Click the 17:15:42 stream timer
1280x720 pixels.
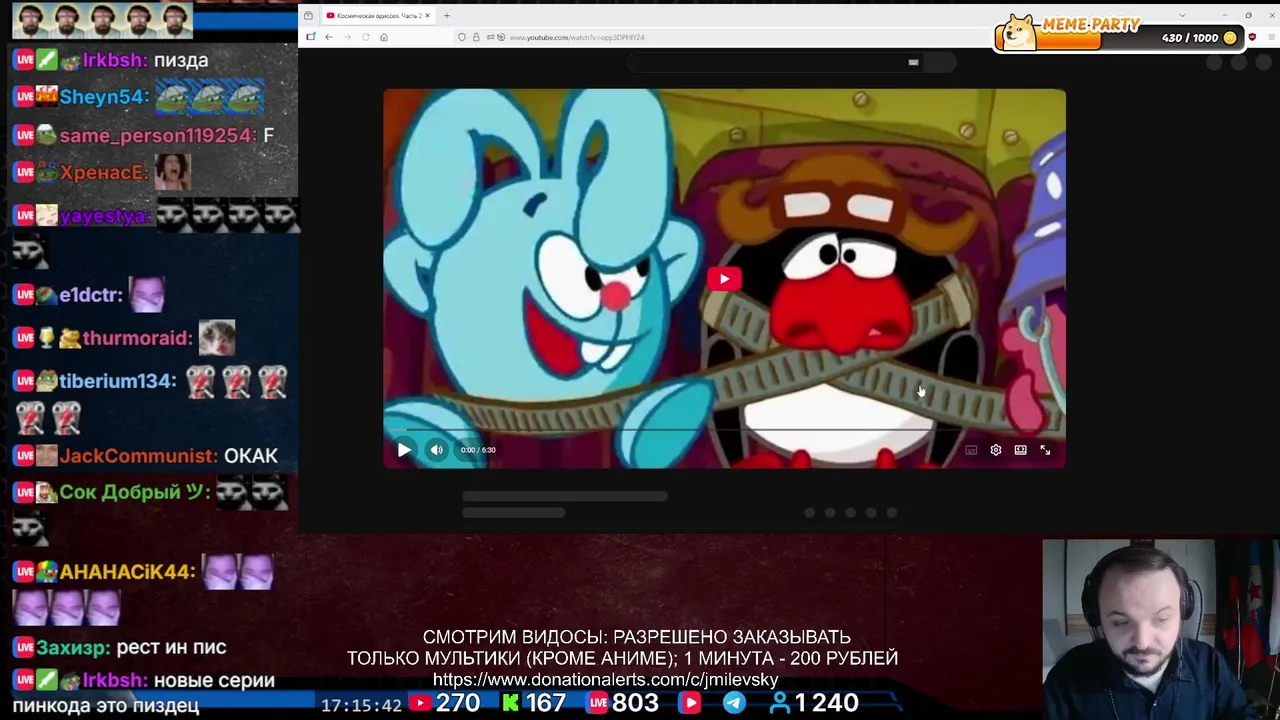(x=361, y=705)
